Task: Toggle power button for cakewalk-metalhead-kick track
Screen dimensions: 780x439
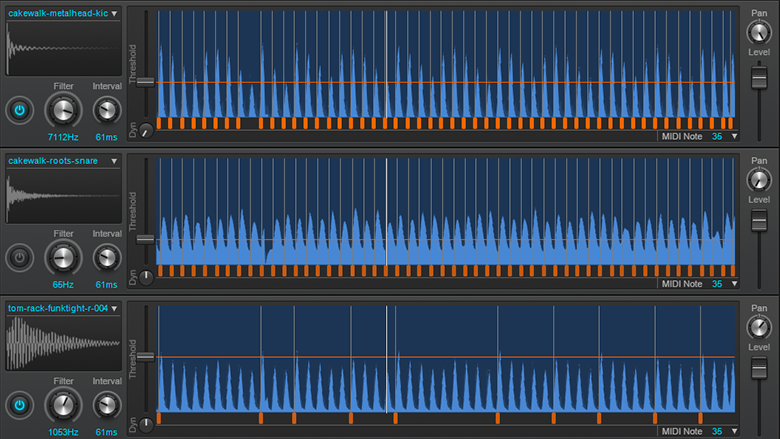Action: click(x=19, y=110)
